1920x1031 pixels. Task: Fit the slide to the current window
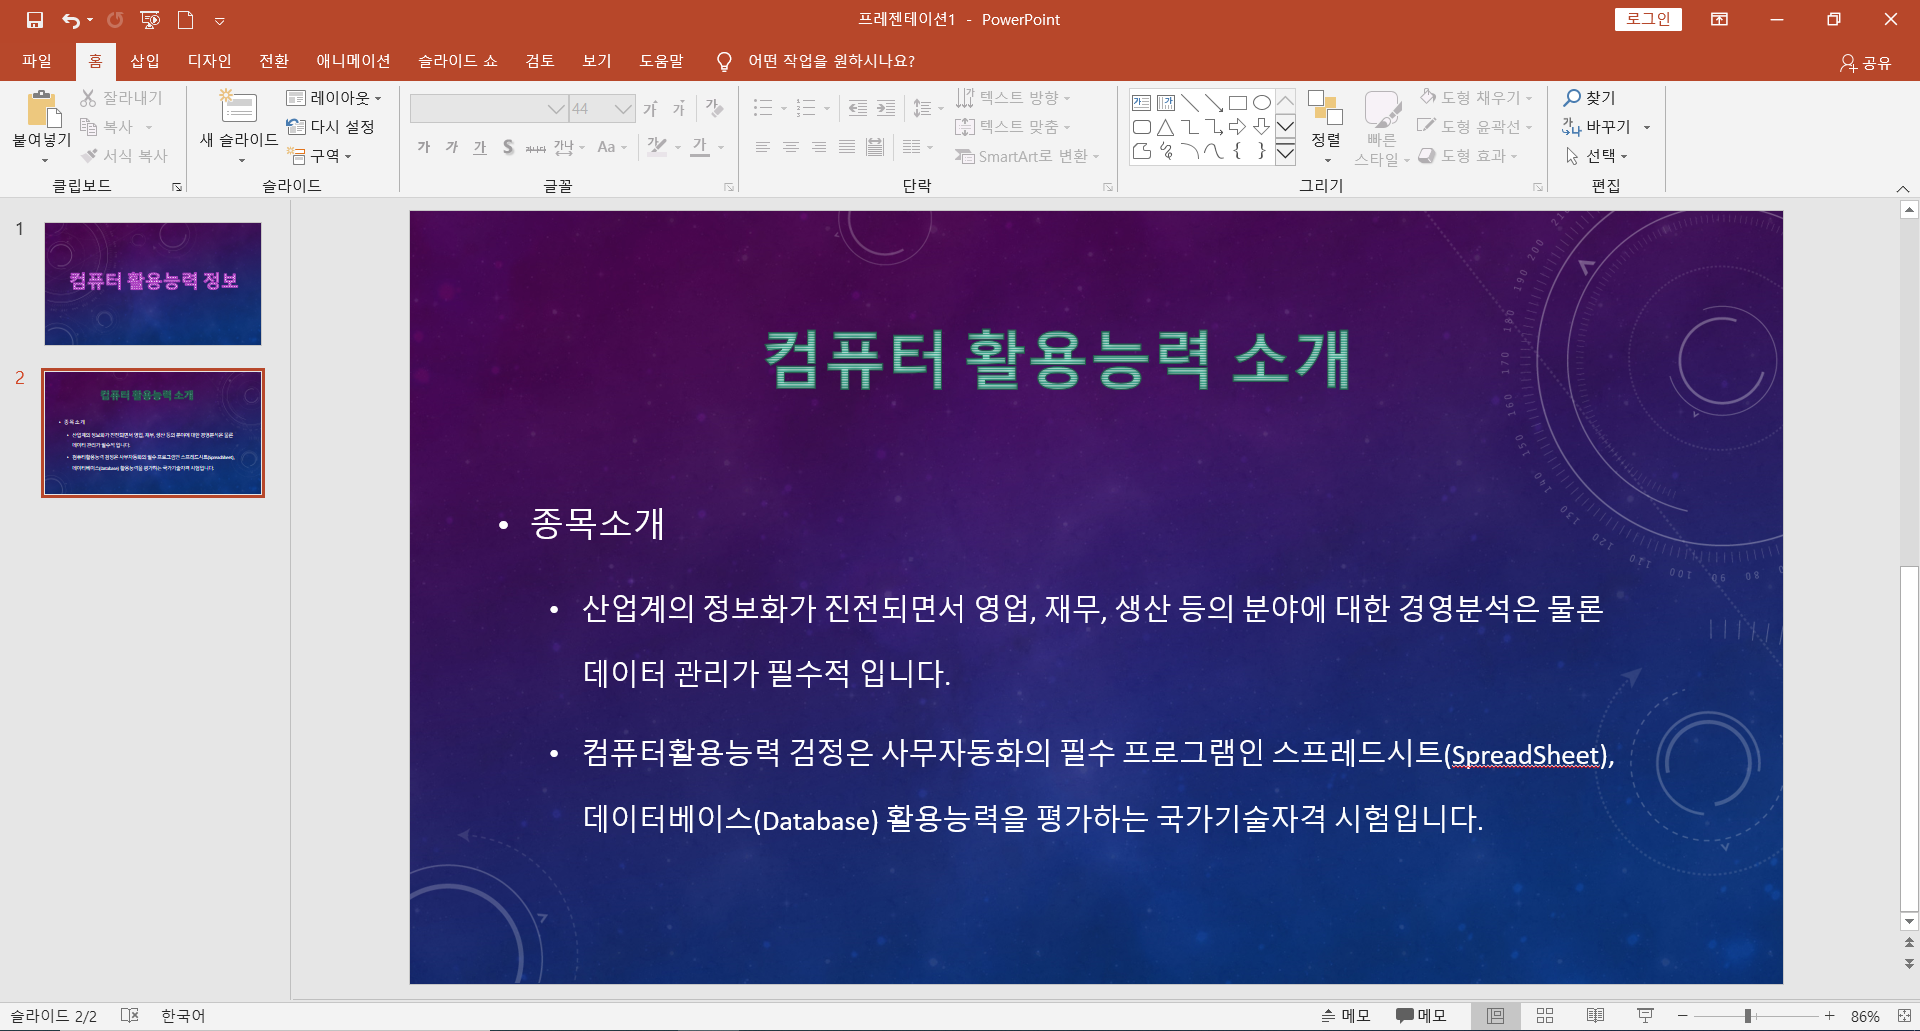pyautogui.click(x=1903, y=1016)
